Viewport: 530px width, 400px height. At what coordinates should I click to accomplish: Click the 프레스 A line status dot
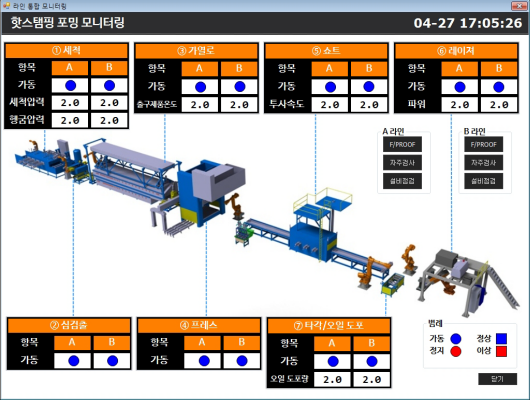click(204, 361)
